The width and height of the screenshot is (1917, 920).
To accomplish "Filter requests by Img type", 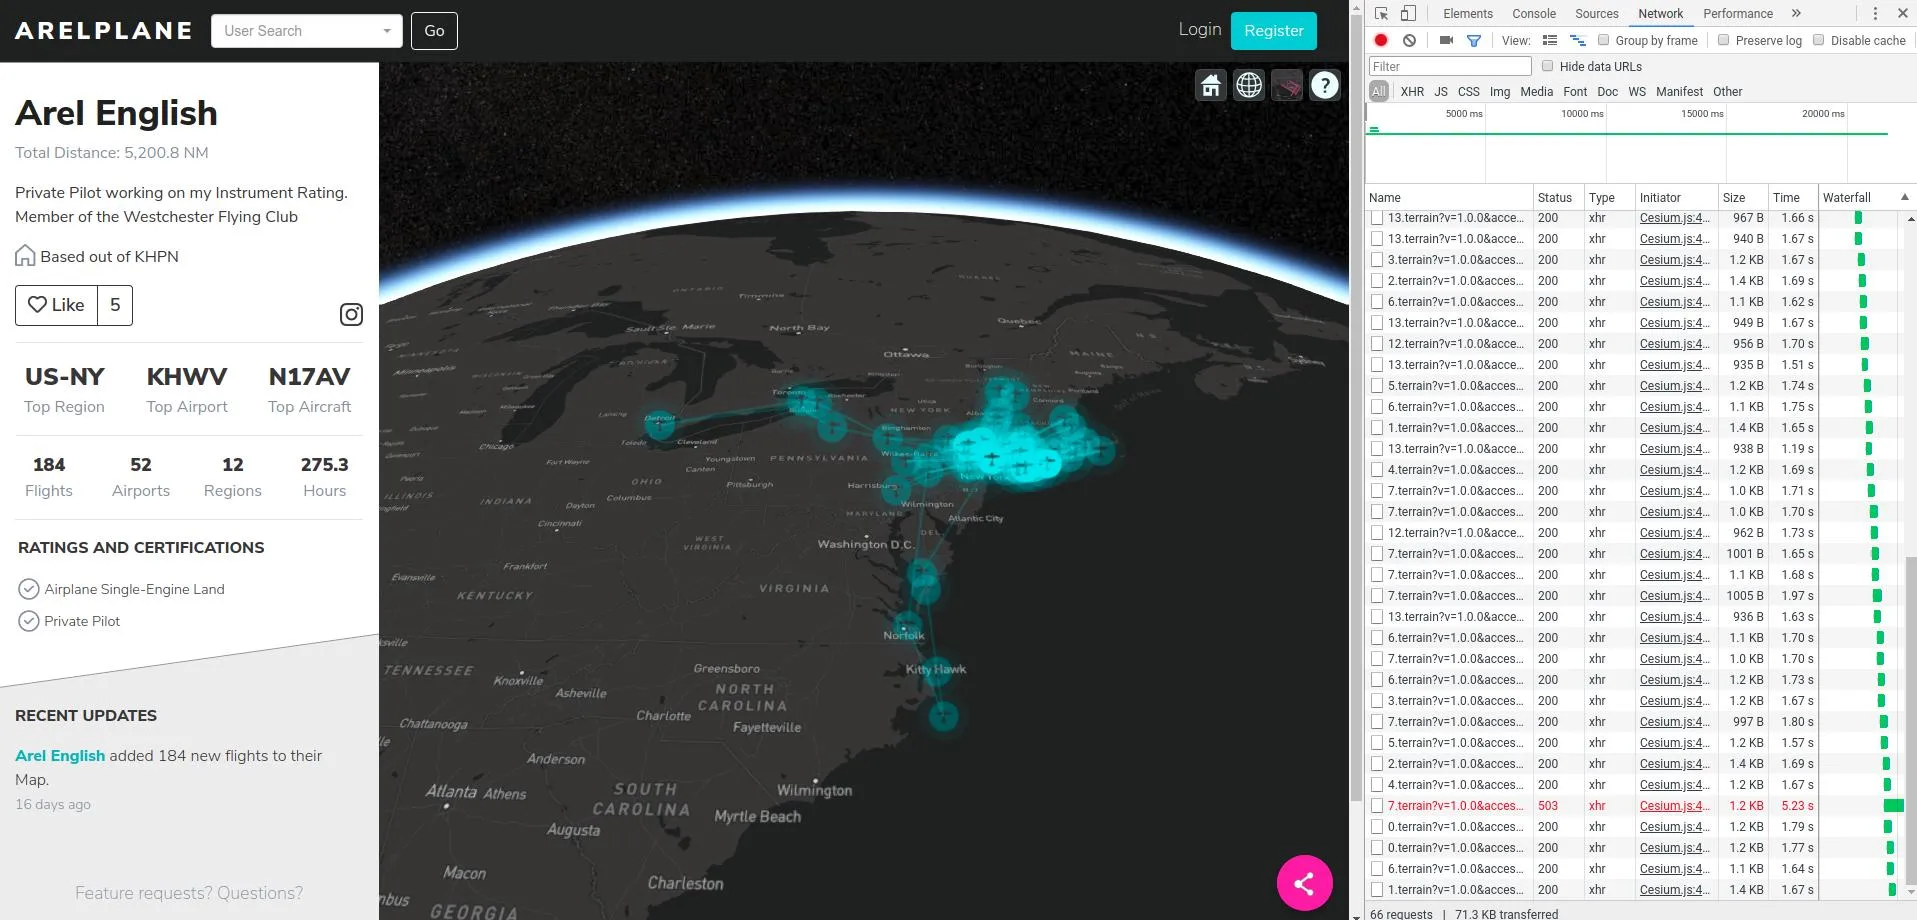I will [x=1500, y=92].
